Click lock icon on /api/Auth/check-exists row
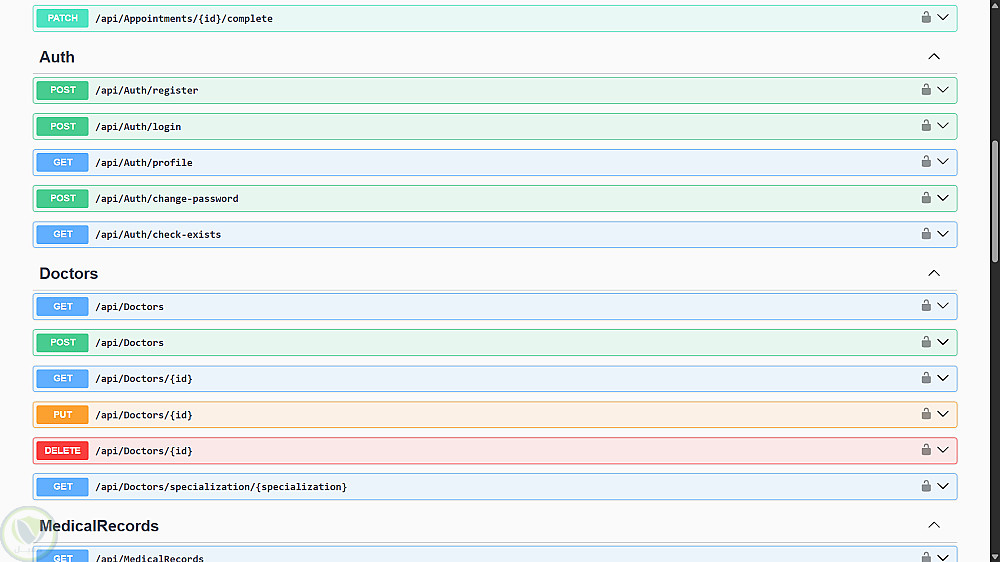The image size is (1000, 562). click(926, 234)
